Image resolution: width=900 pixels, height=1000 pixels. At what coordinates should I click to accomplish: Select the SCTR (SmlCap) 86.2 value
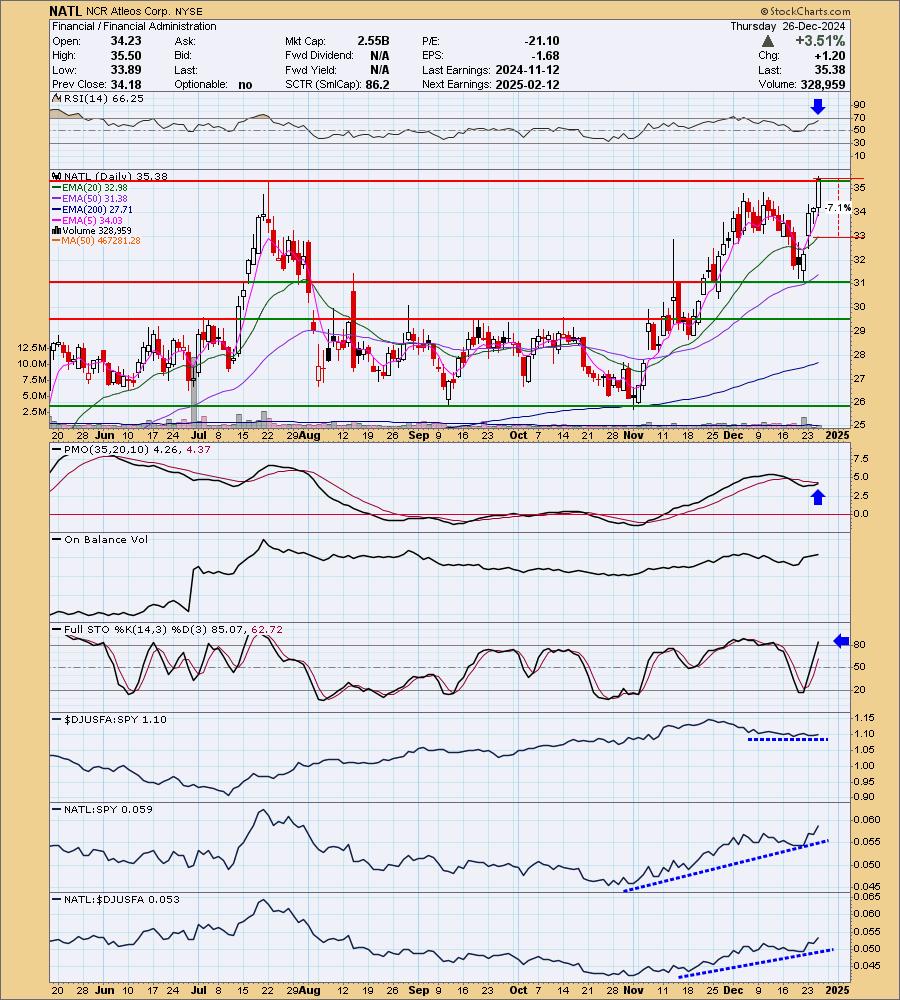coord(377,85)
